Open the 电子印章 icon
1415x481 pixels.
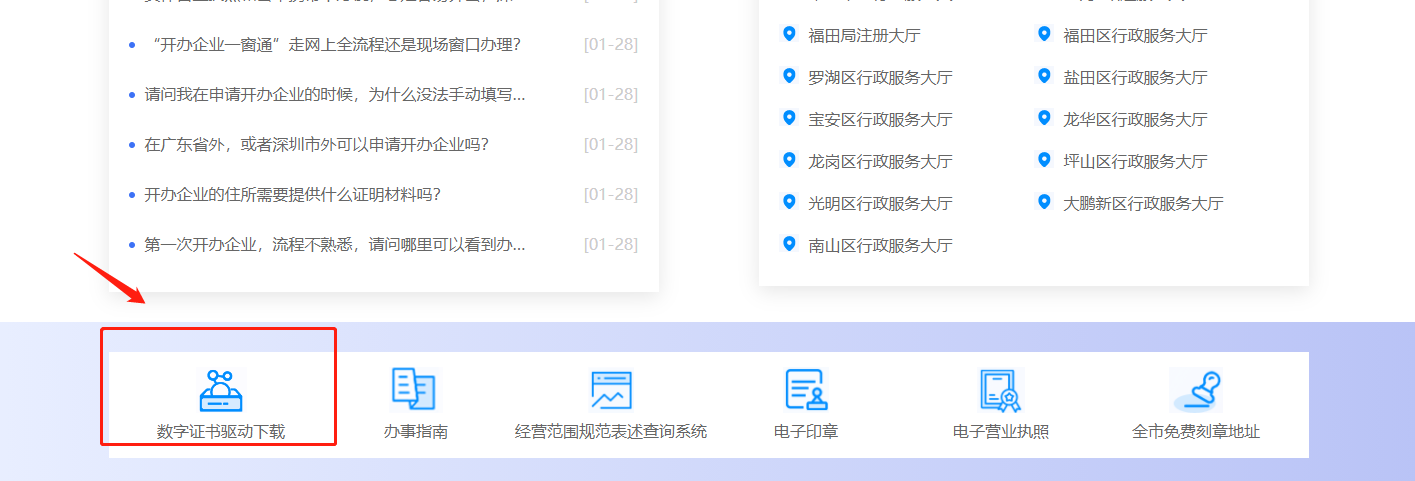(806, 389)
